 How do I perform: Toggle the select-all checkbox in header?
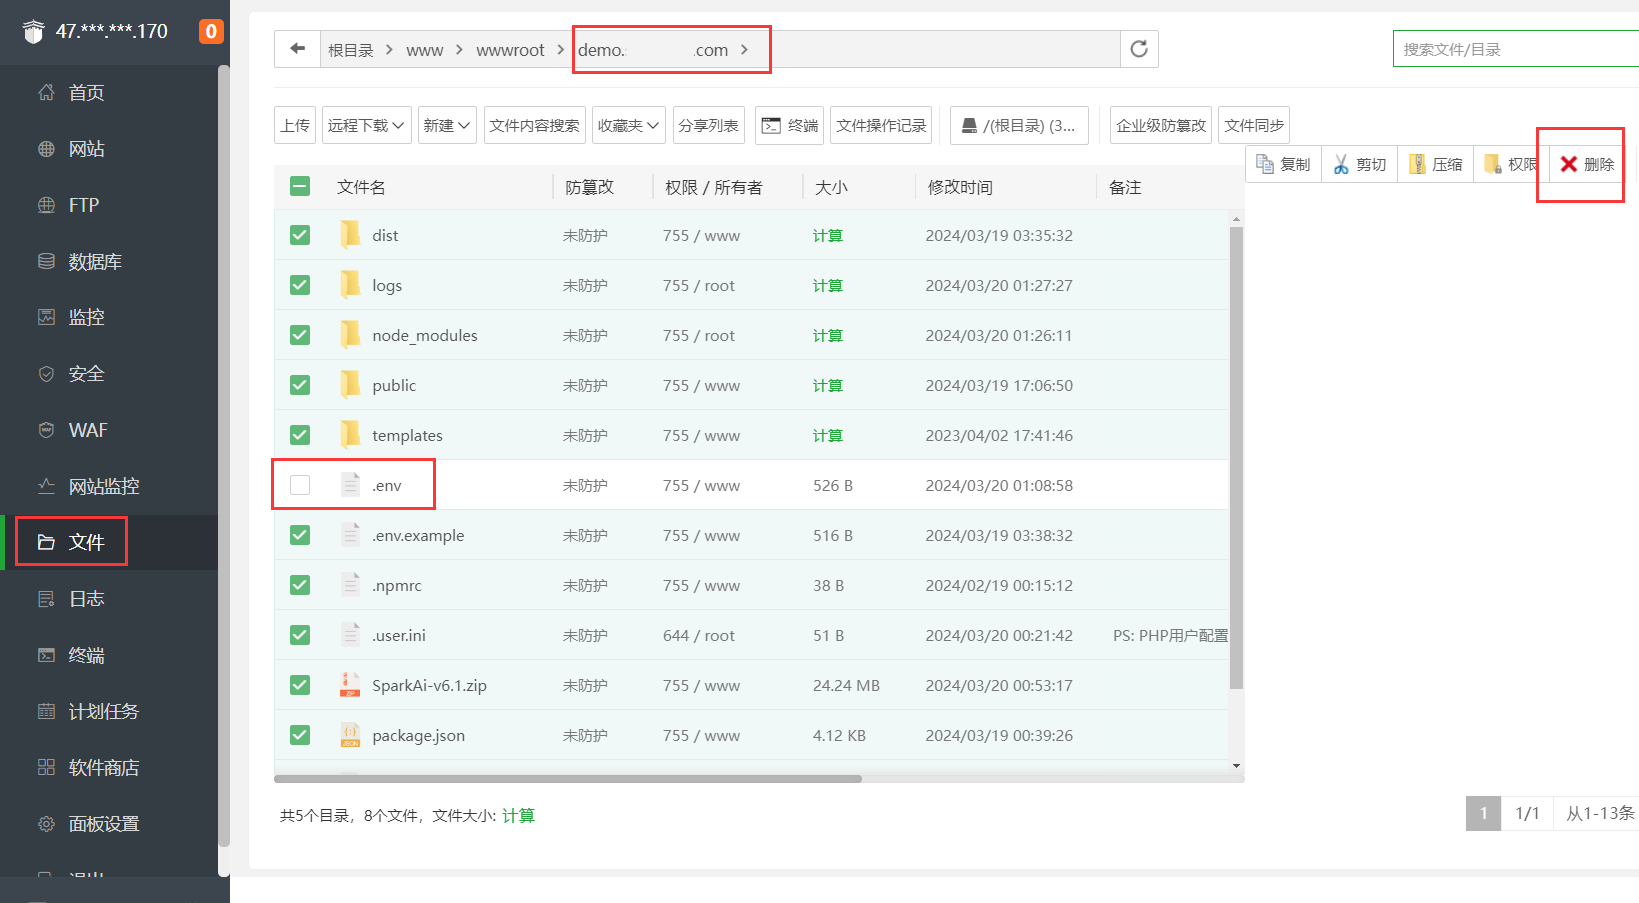coord(300,187)
